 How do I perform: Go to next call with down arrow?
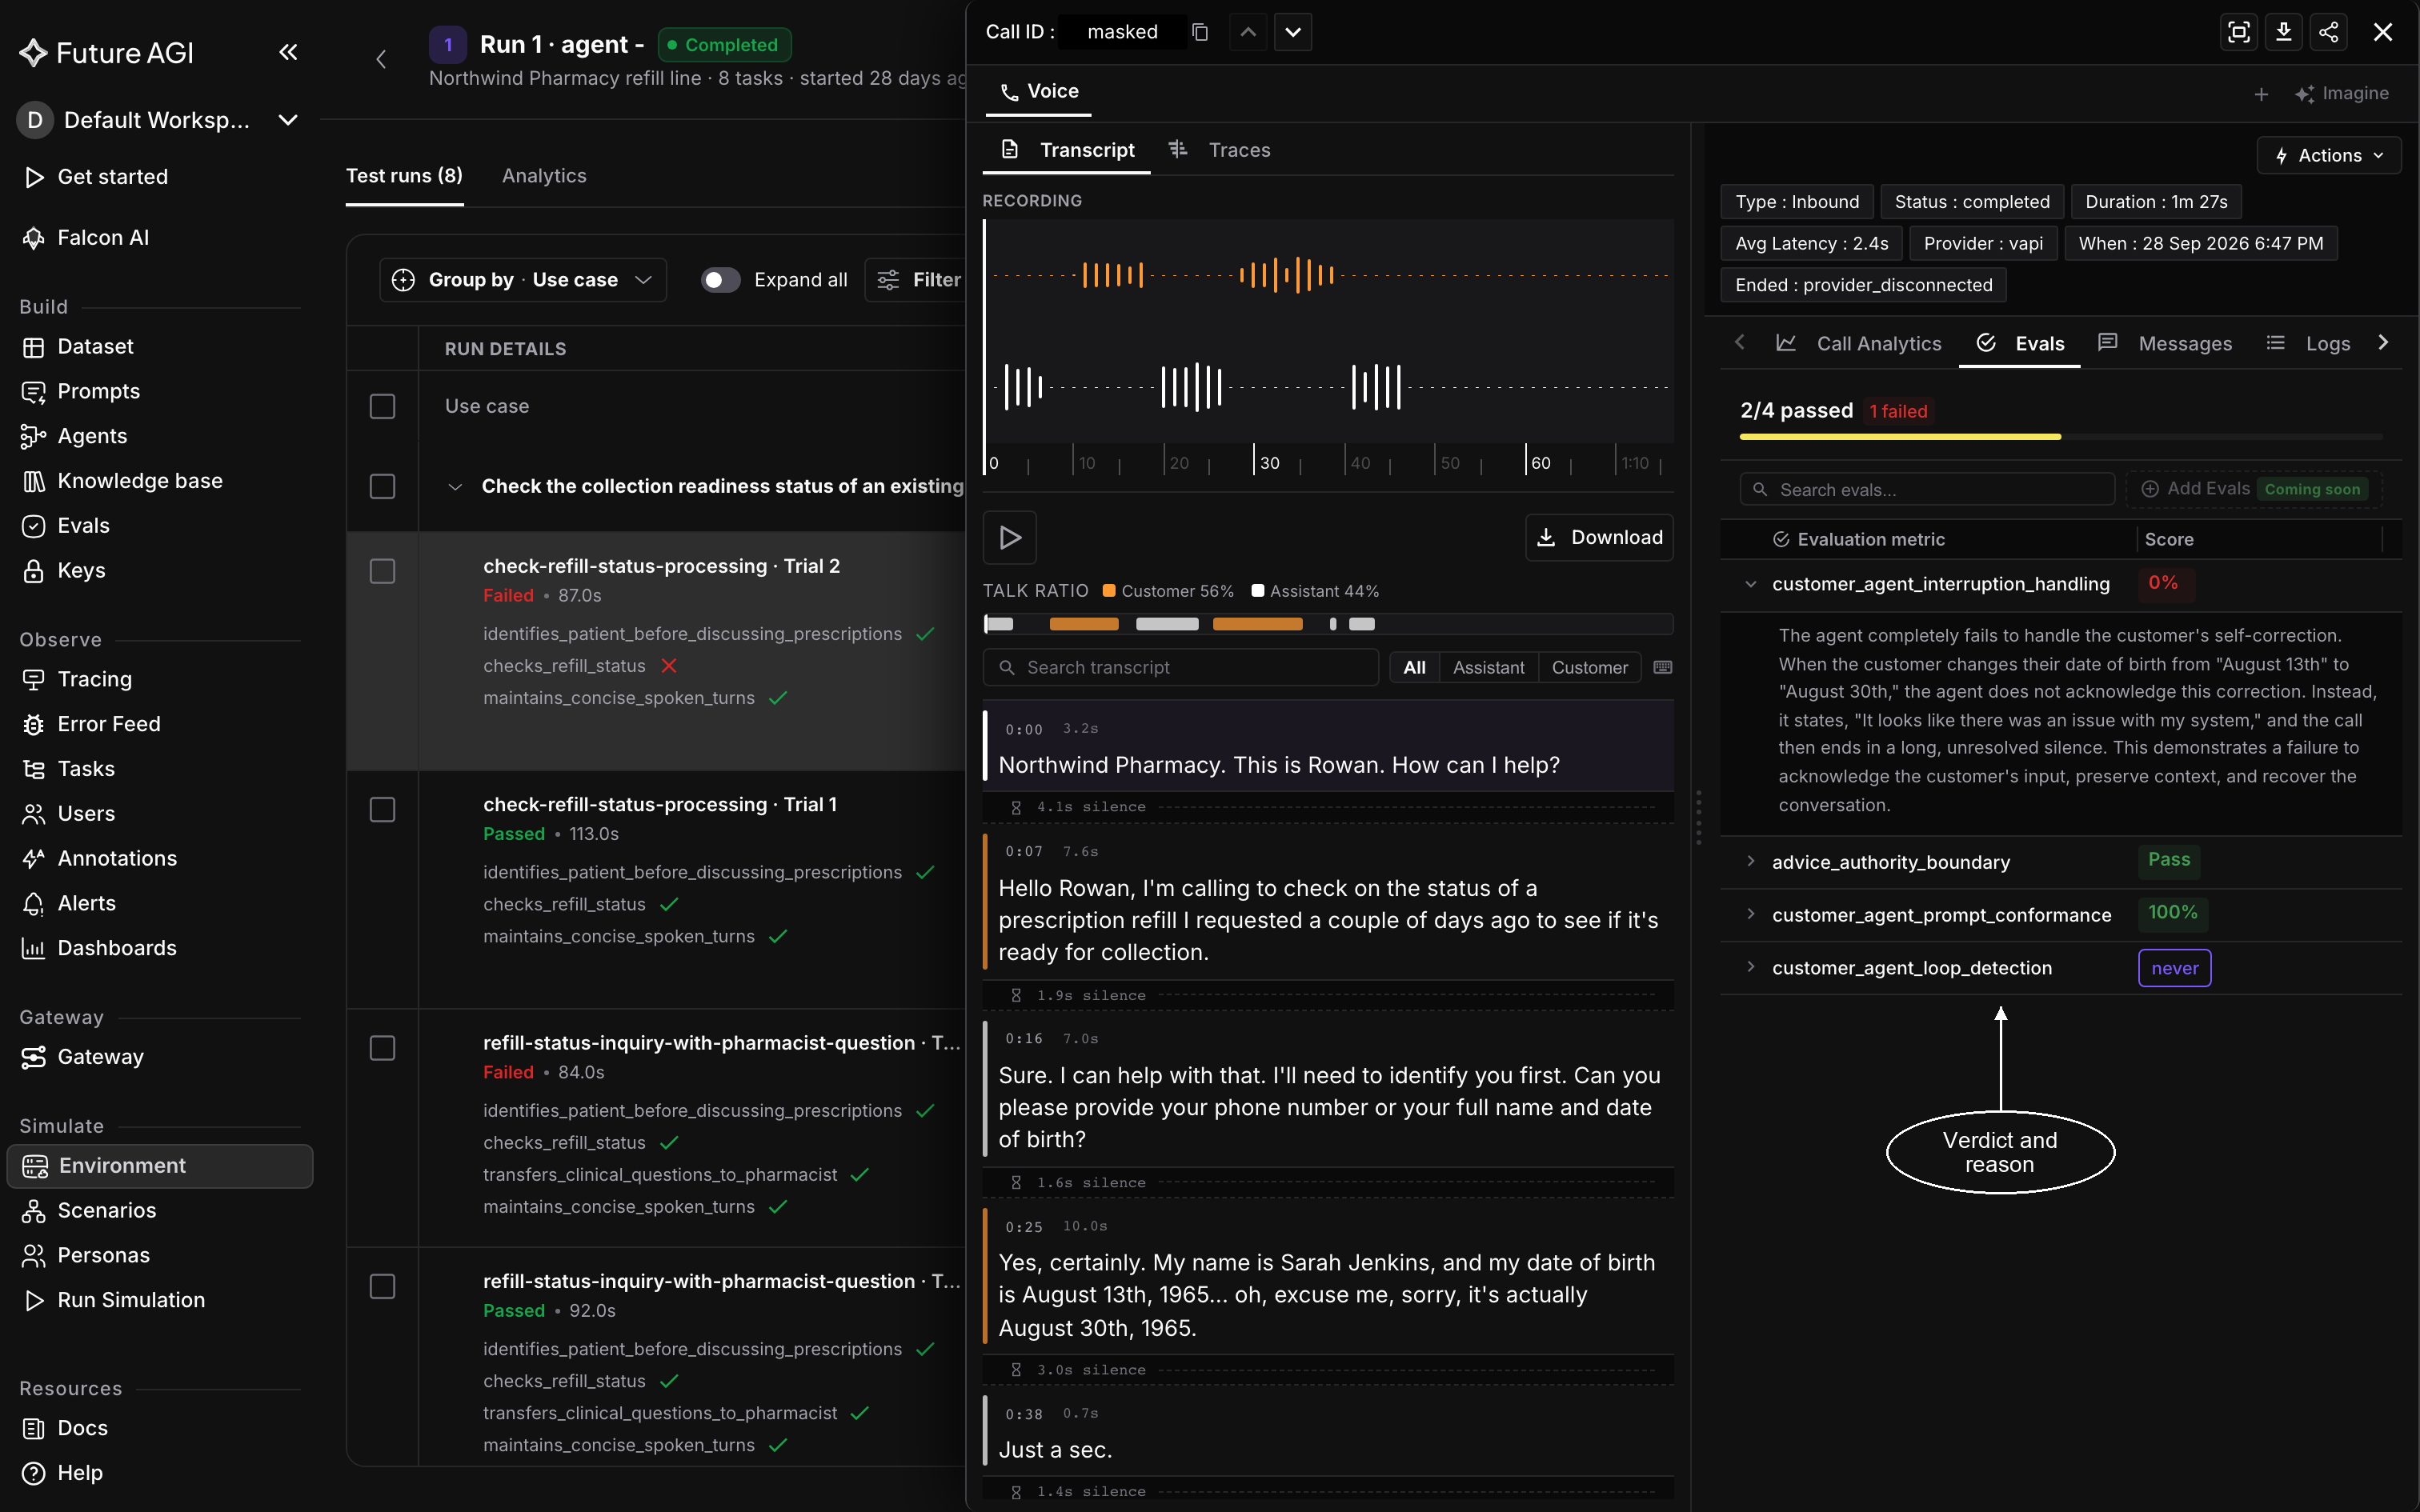tap(1293, 32)
